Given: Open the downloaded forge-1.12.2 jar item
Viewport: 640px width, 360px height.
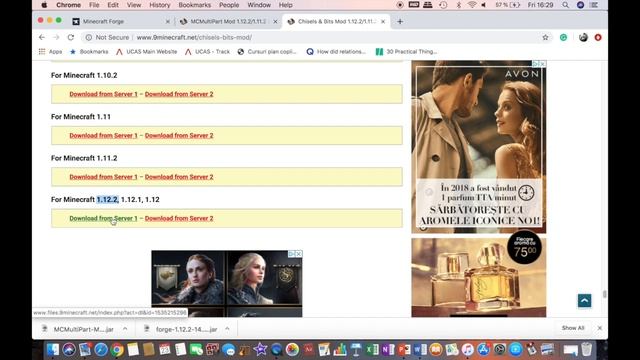Looking at the screenshot, I should tap(180, 329).
